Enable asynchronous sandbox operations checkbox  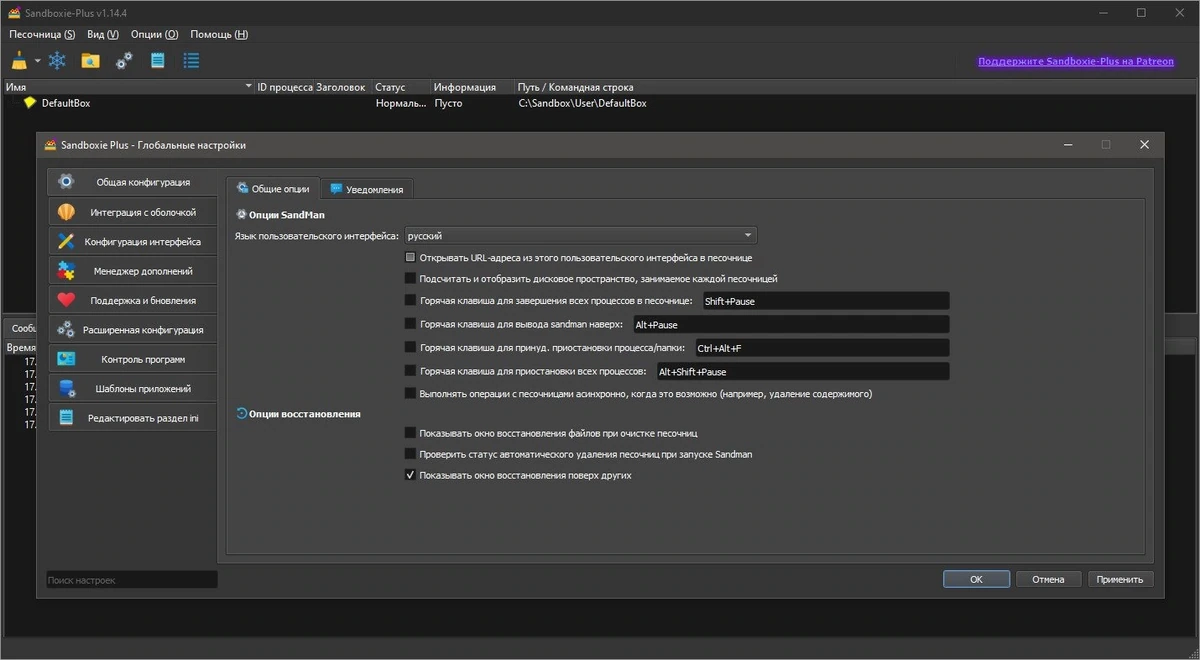tap(410, 394)
